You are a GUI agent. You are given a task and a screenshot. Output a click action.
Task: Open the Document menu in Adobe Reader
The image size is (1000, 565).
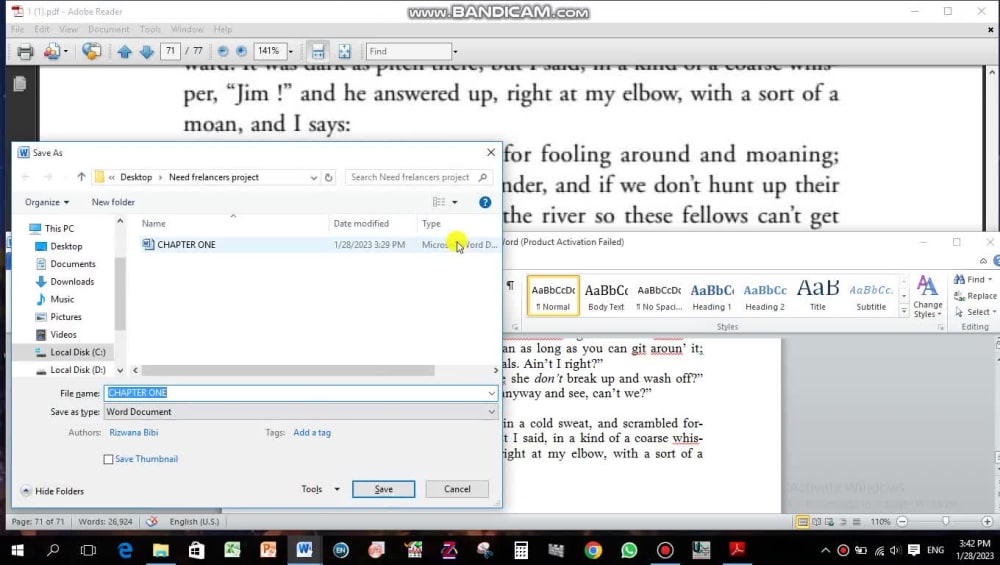point(108,29)
